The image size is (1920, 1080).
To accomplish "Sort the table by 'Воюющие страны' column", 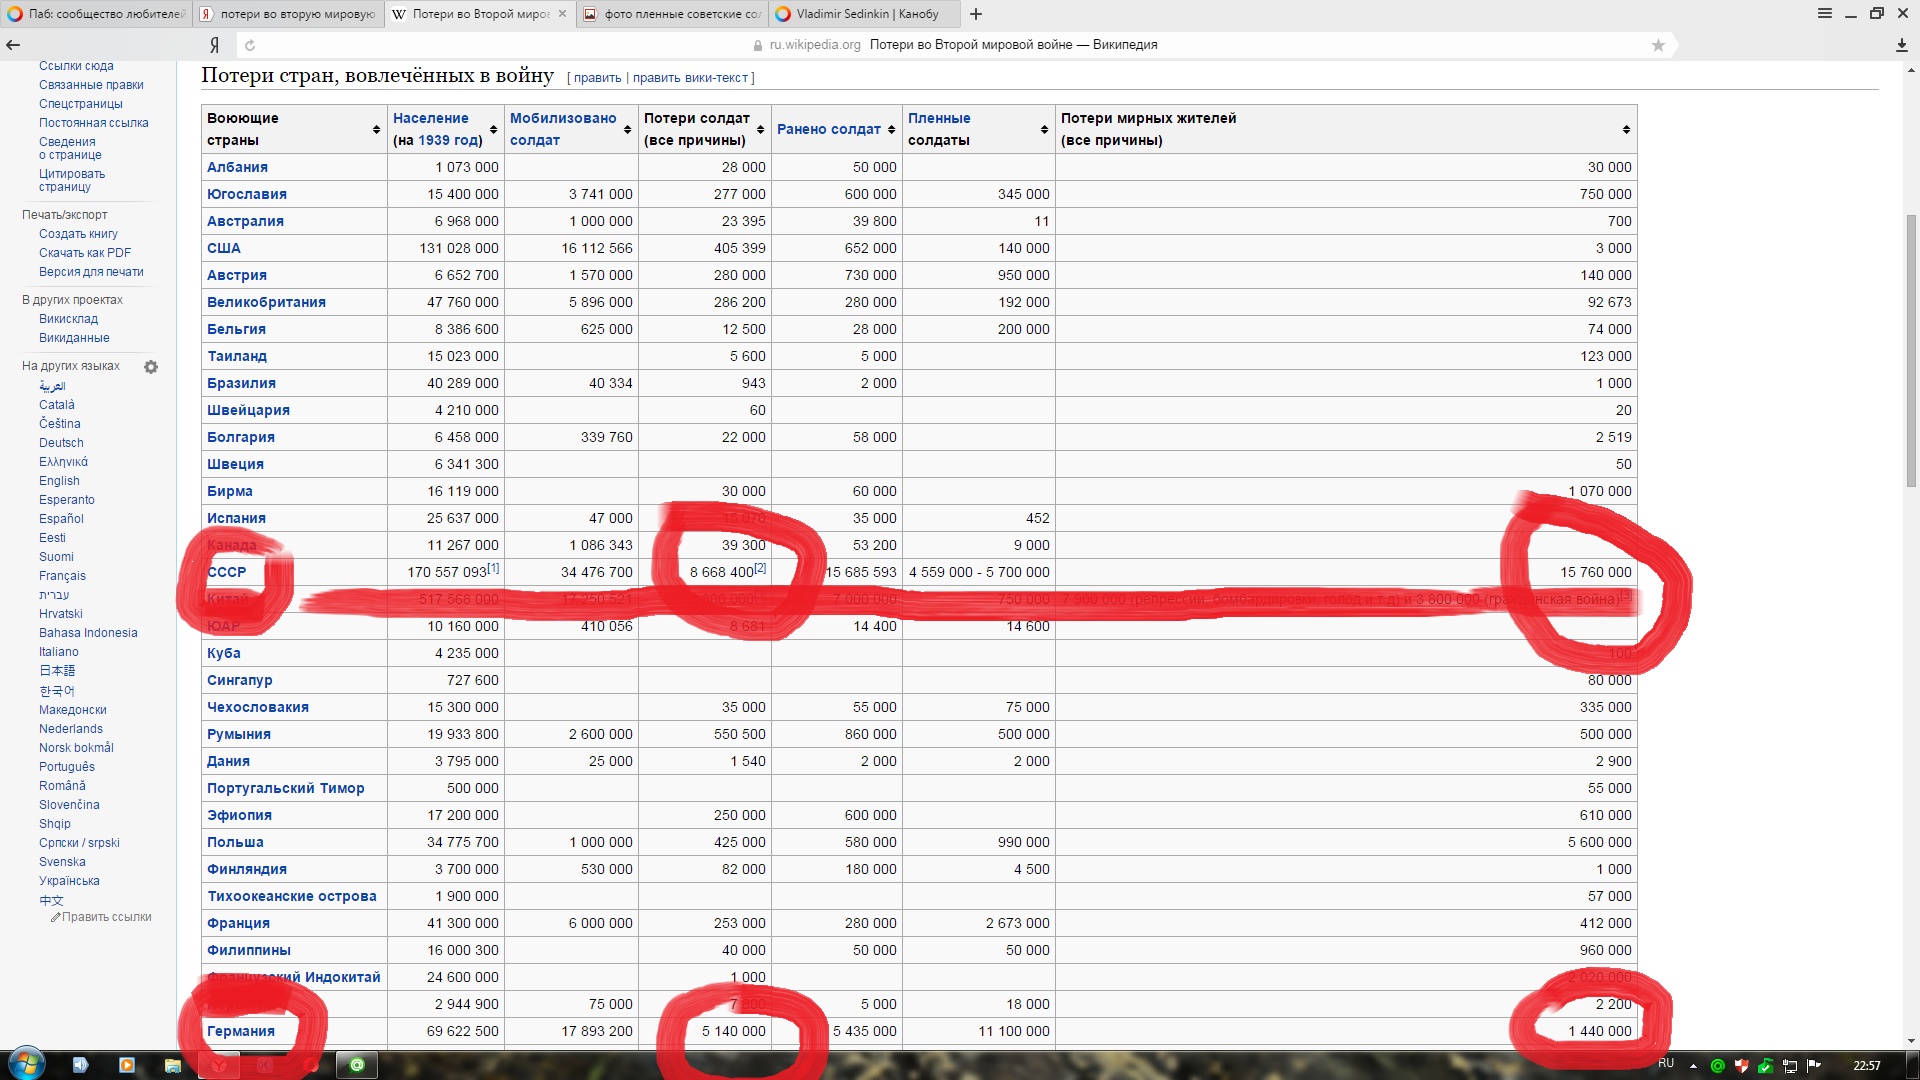I will point(376,130).
